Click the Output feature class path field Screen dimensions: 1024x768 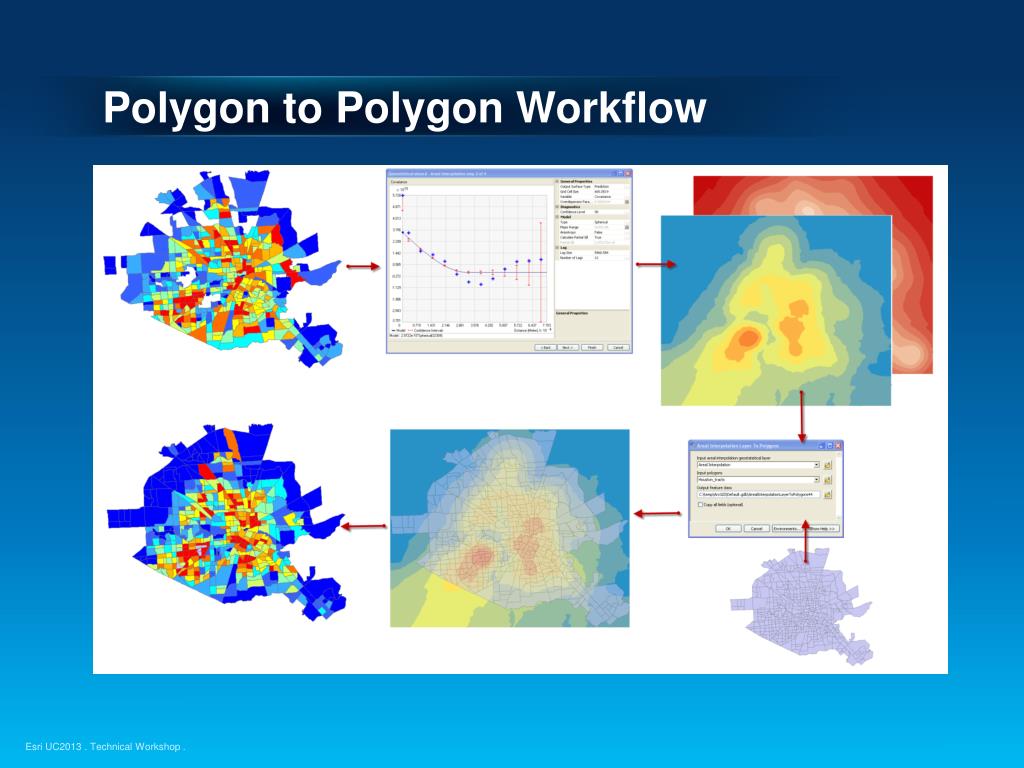[758, 494]
